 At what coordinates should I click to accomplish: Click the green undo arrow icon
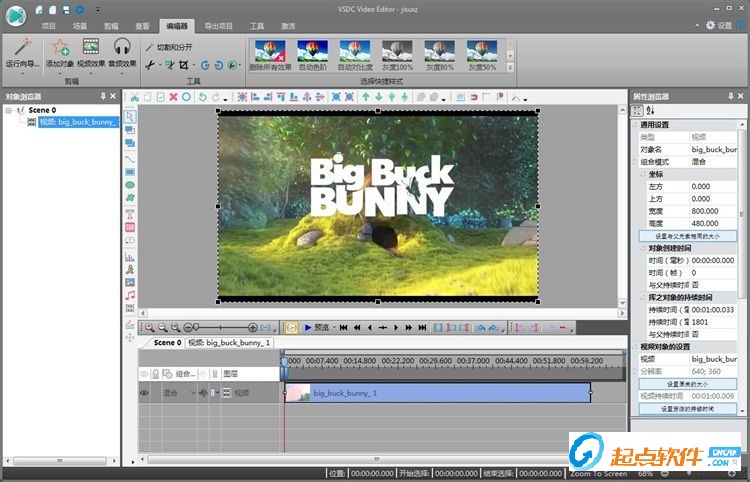[x=202, y=97]
